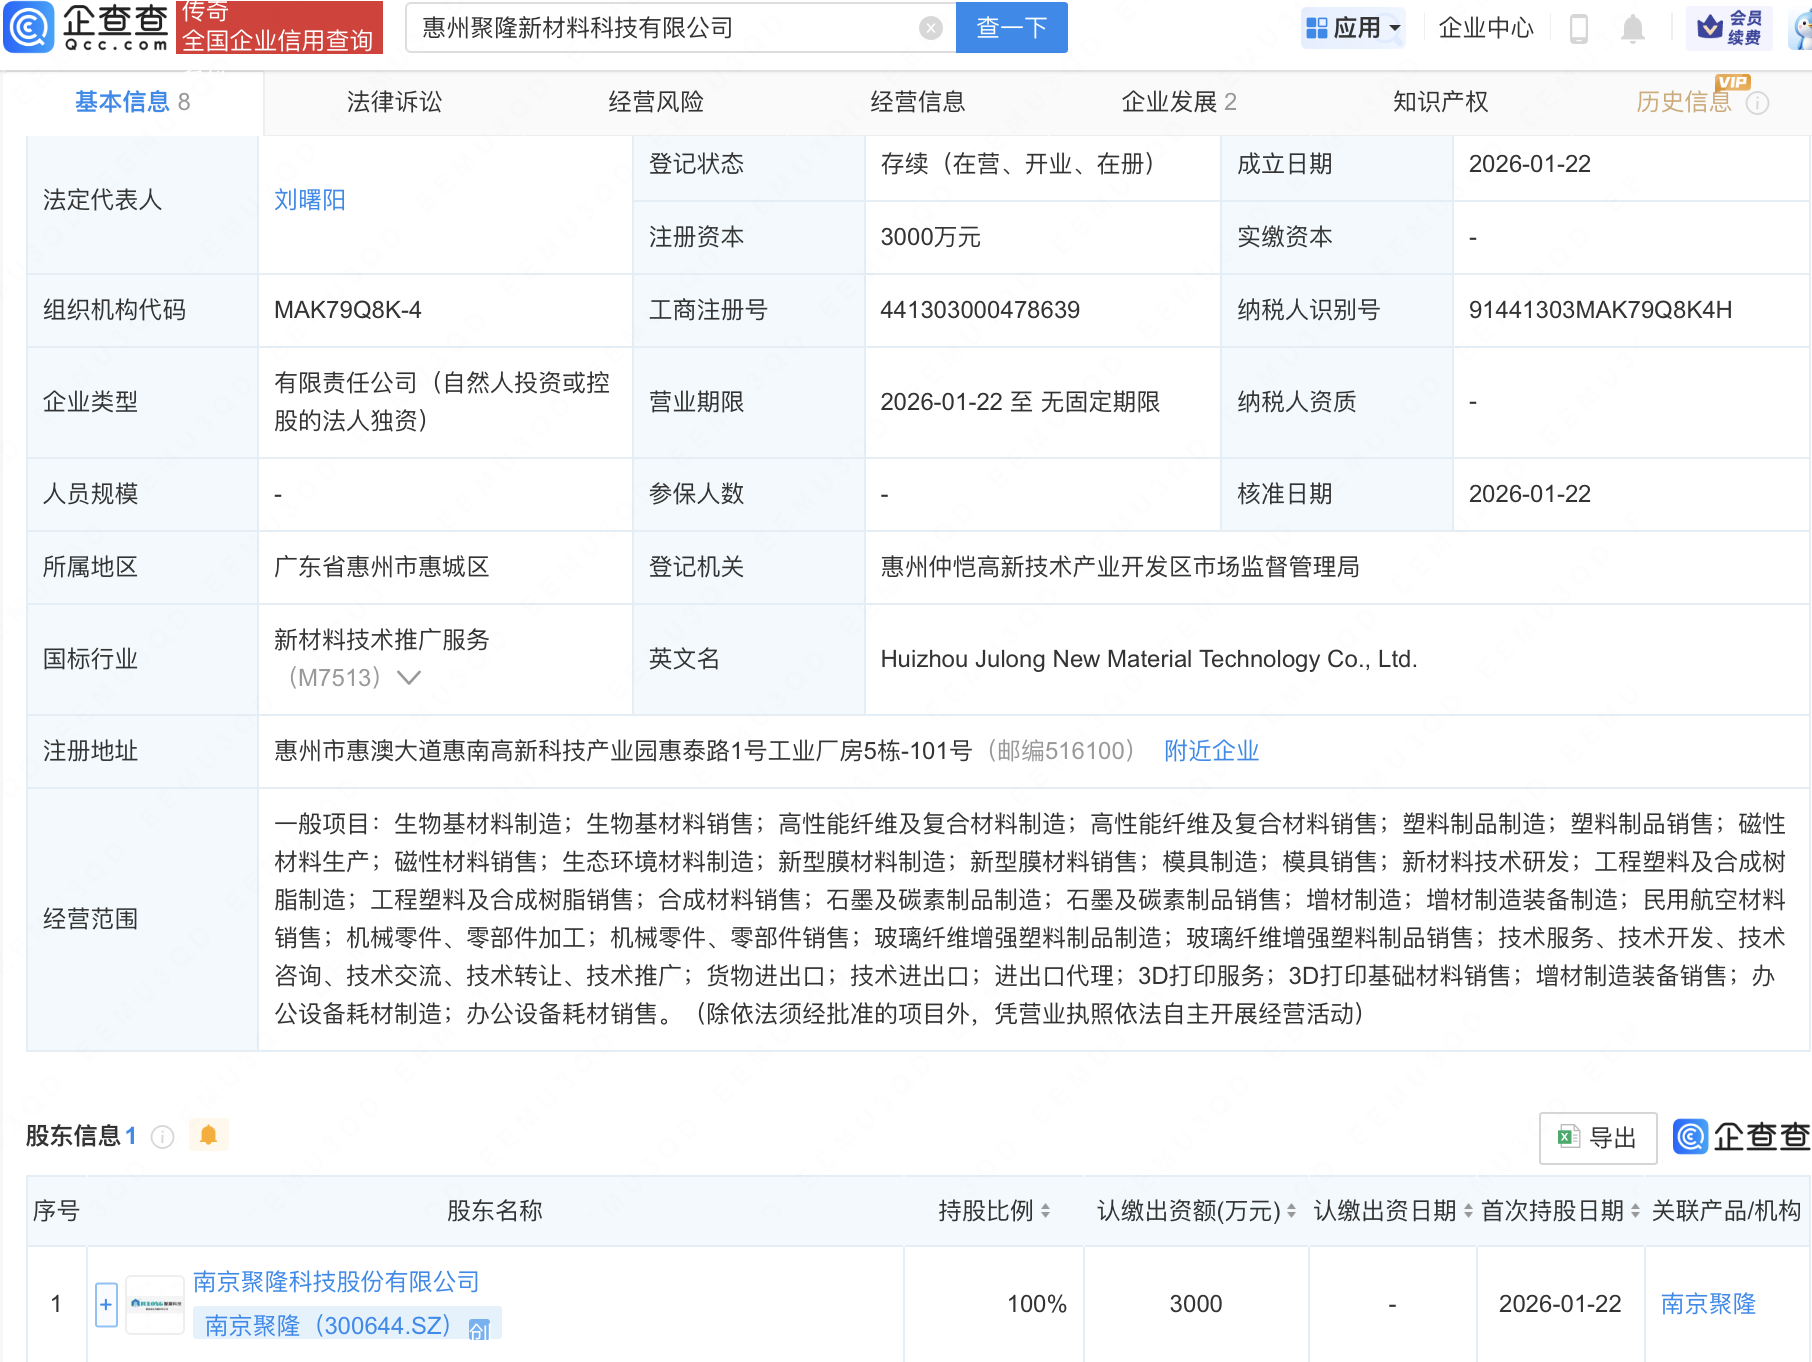Toggle sorting on the 持股比例 column
Viewport: 1812px width, 1362px height.
coord(1046,1210)
